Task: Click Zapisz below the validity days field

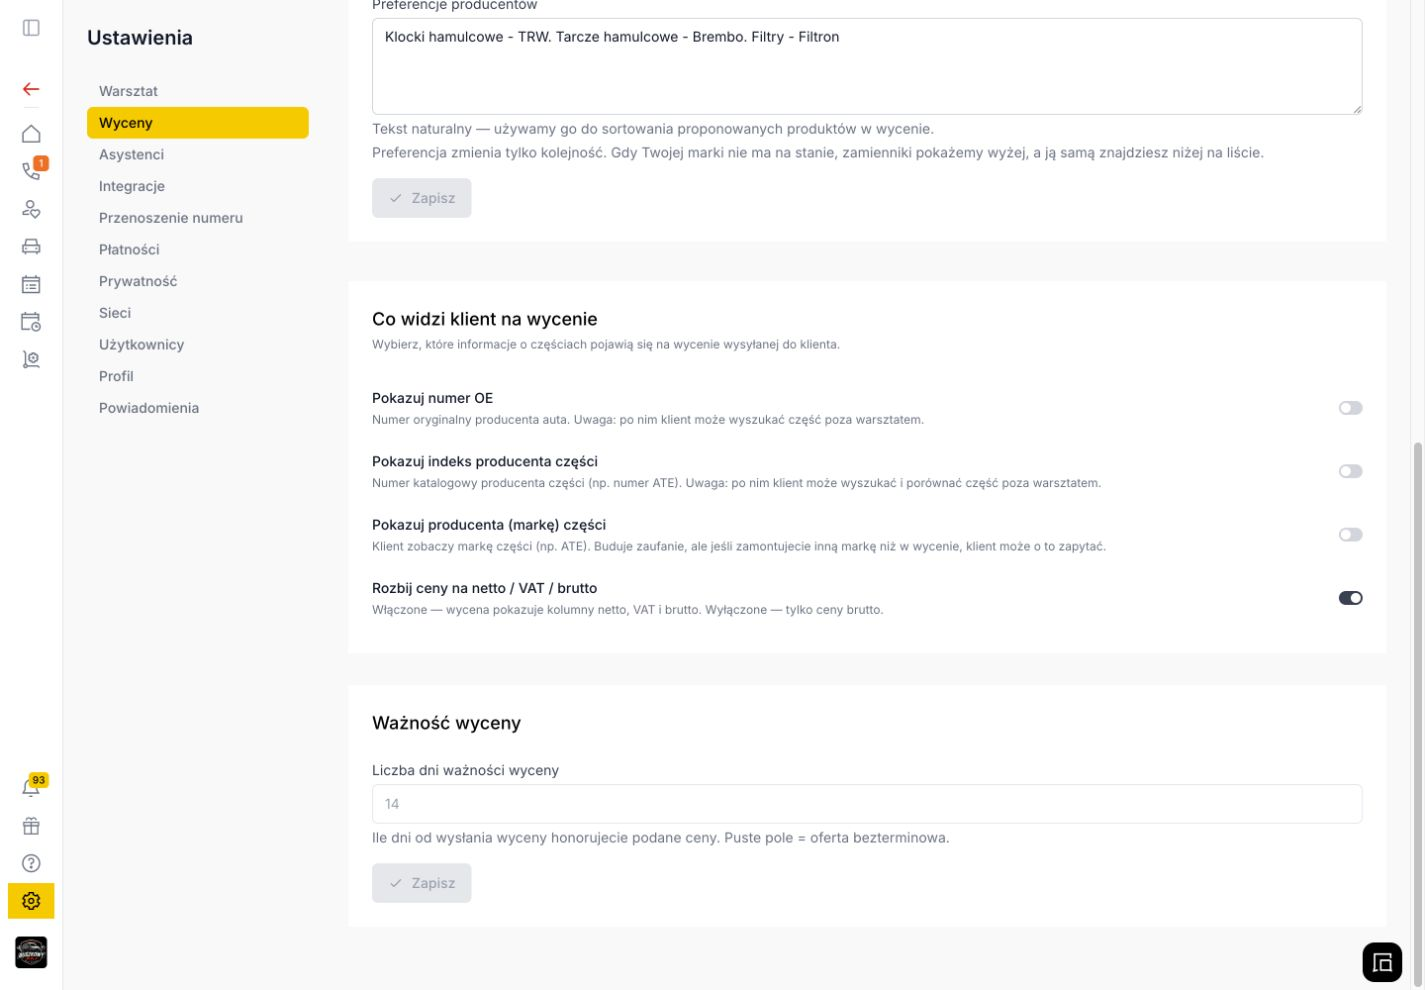Action: click(x=422, y=883)
